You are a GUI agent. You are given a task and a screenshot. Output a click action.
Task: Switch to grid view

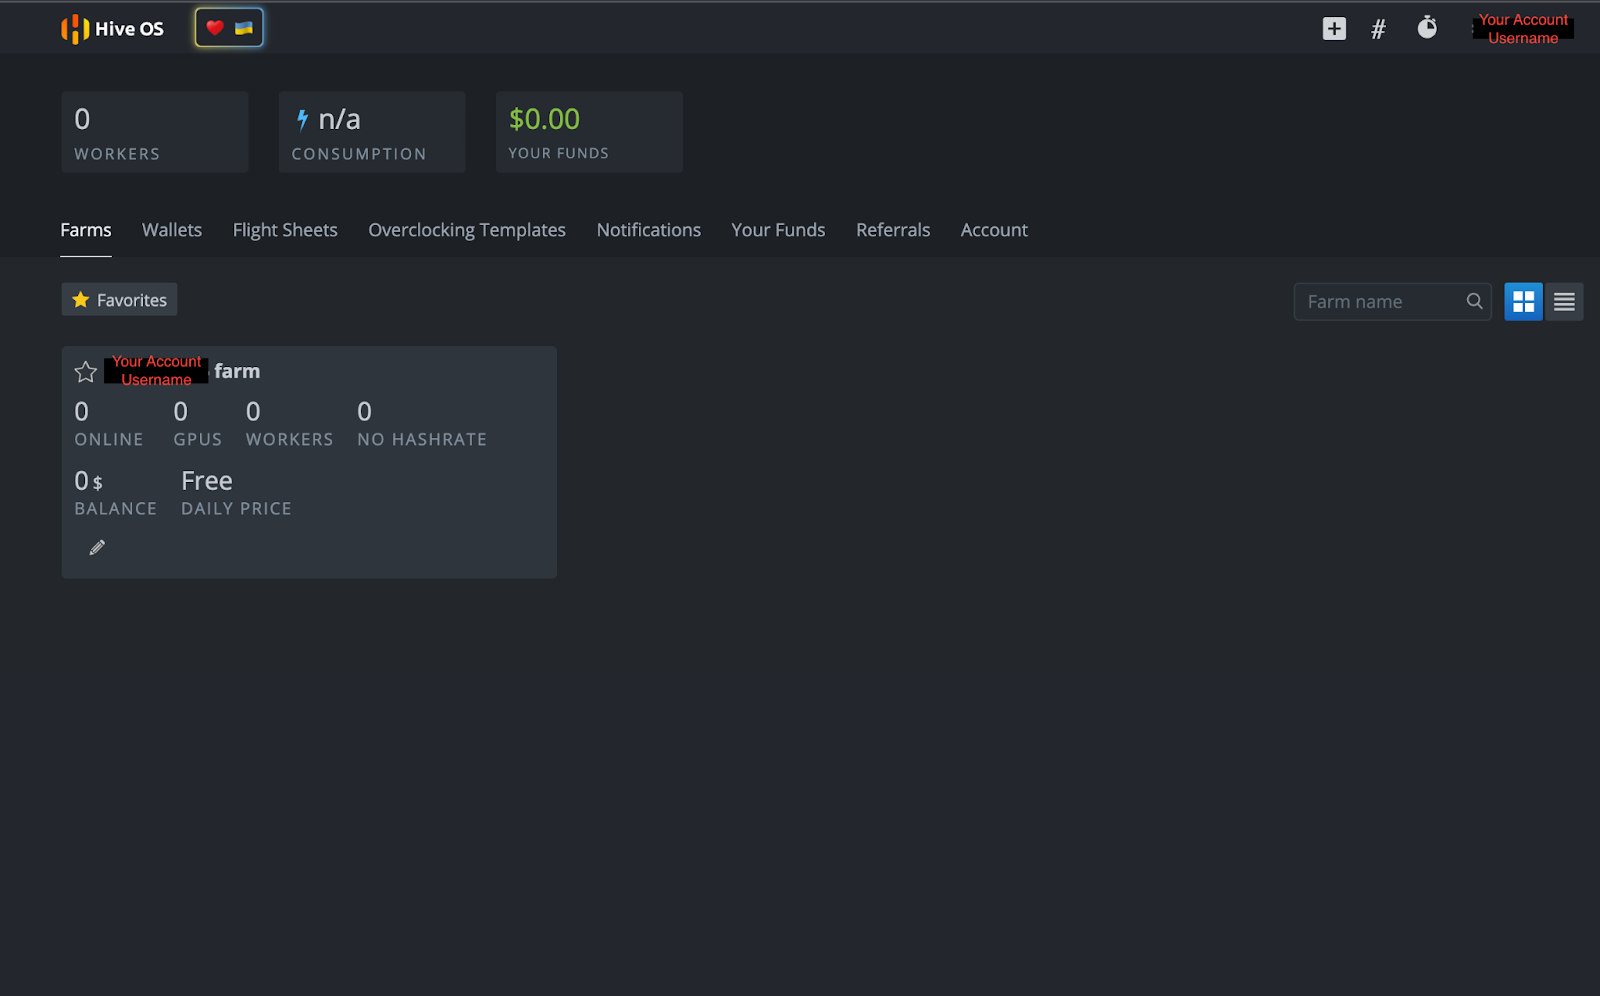coord(1524,302)
